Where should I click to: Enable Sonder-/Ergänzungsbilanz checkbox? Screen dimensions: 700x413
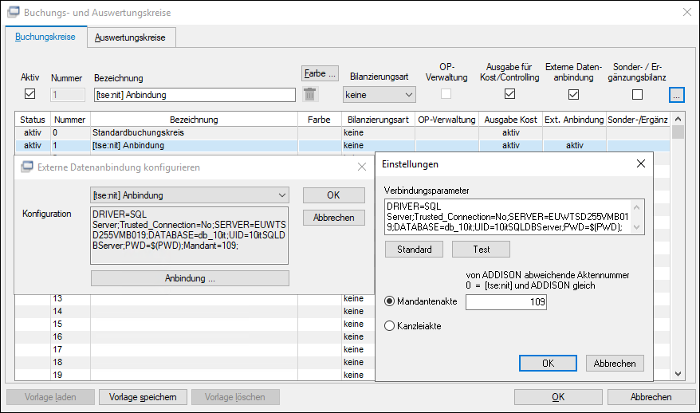point(637,94)
